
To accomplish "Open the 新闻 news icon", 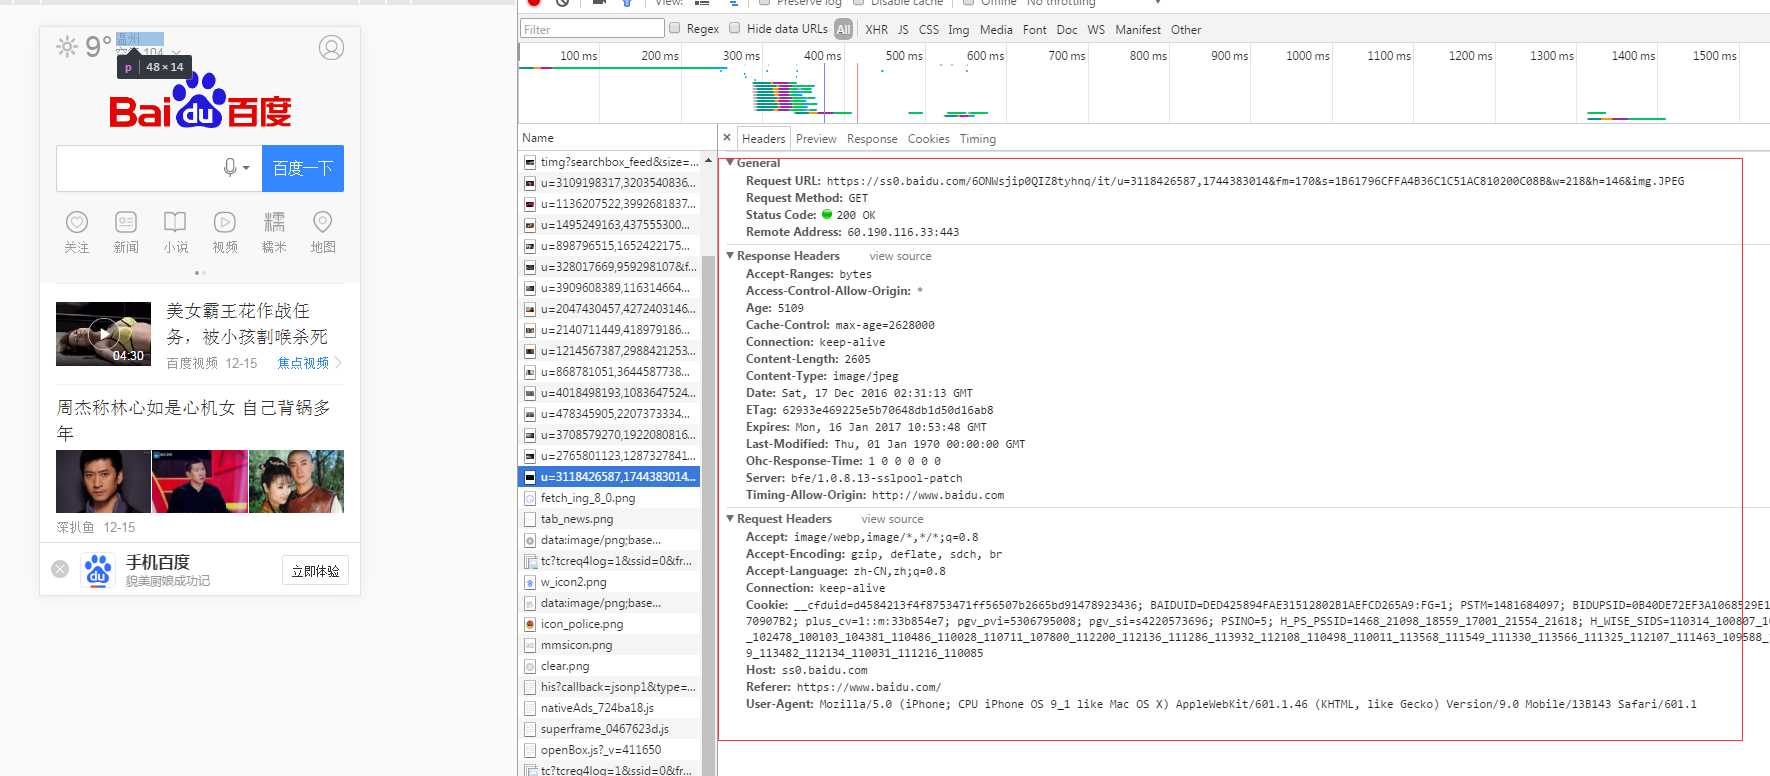I will pyautogui.click(x=126, y=222).
